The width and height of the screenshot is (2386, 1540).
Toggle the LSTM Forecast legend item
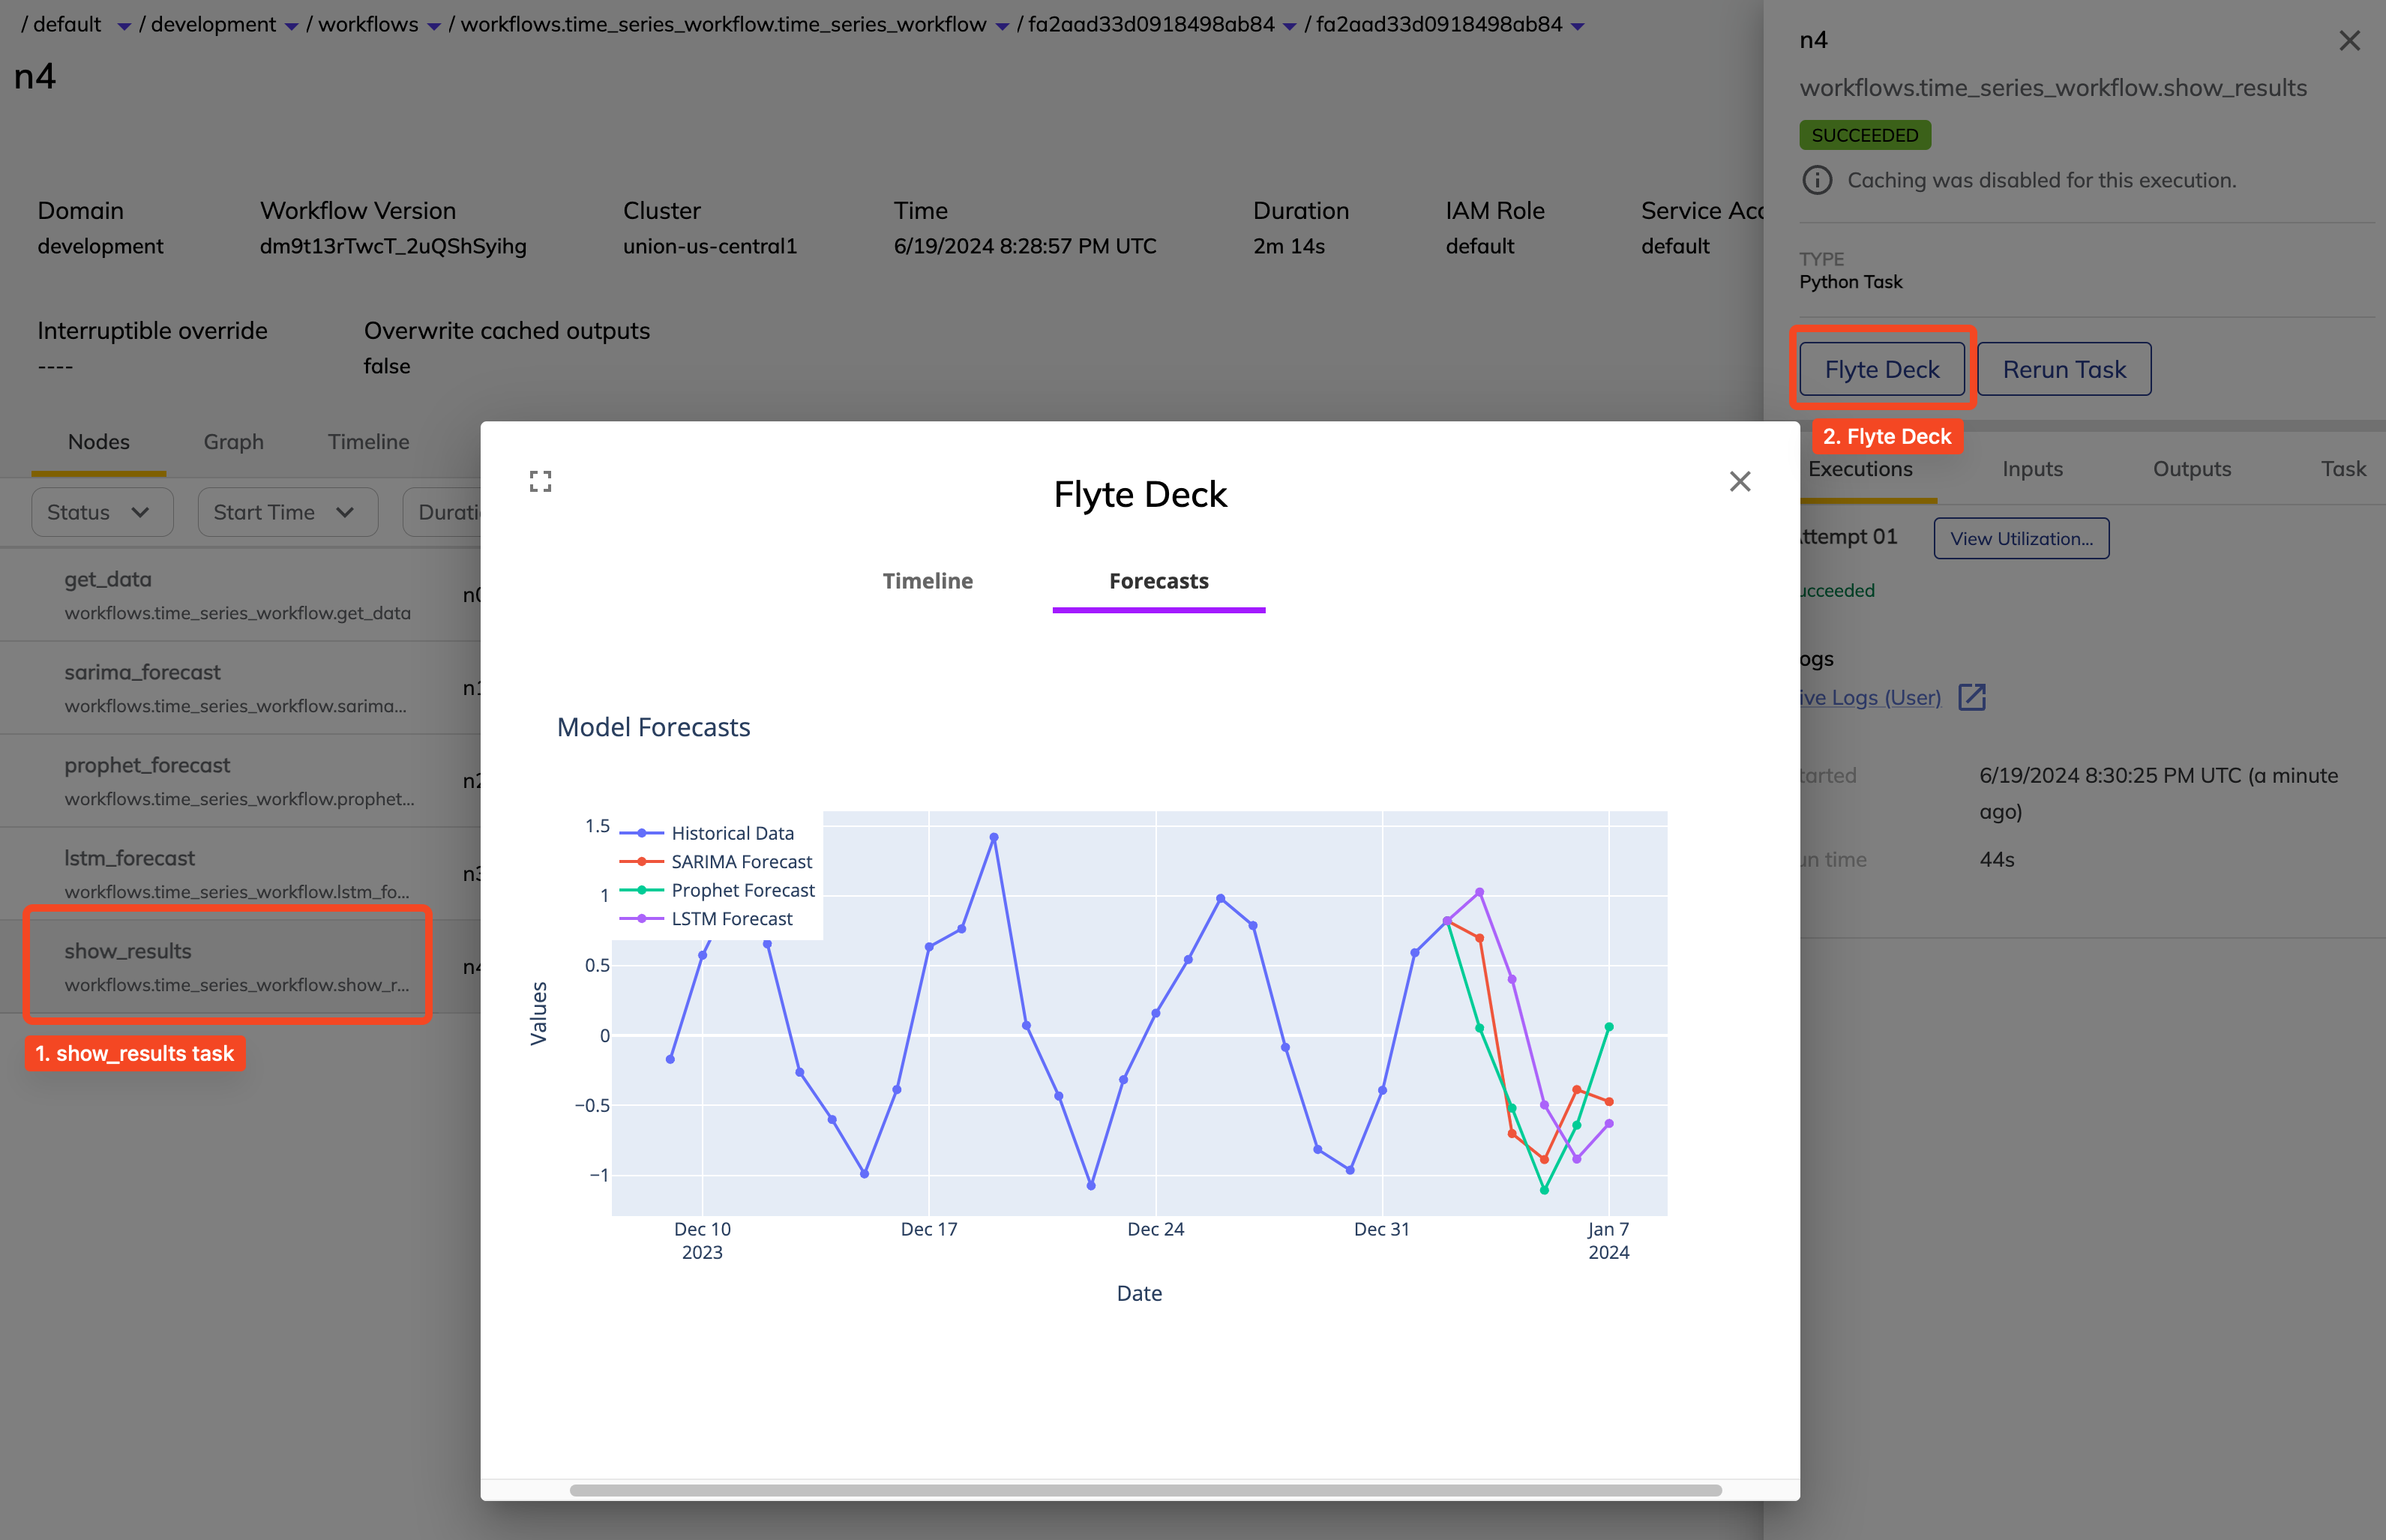click(x=730, y=916)
